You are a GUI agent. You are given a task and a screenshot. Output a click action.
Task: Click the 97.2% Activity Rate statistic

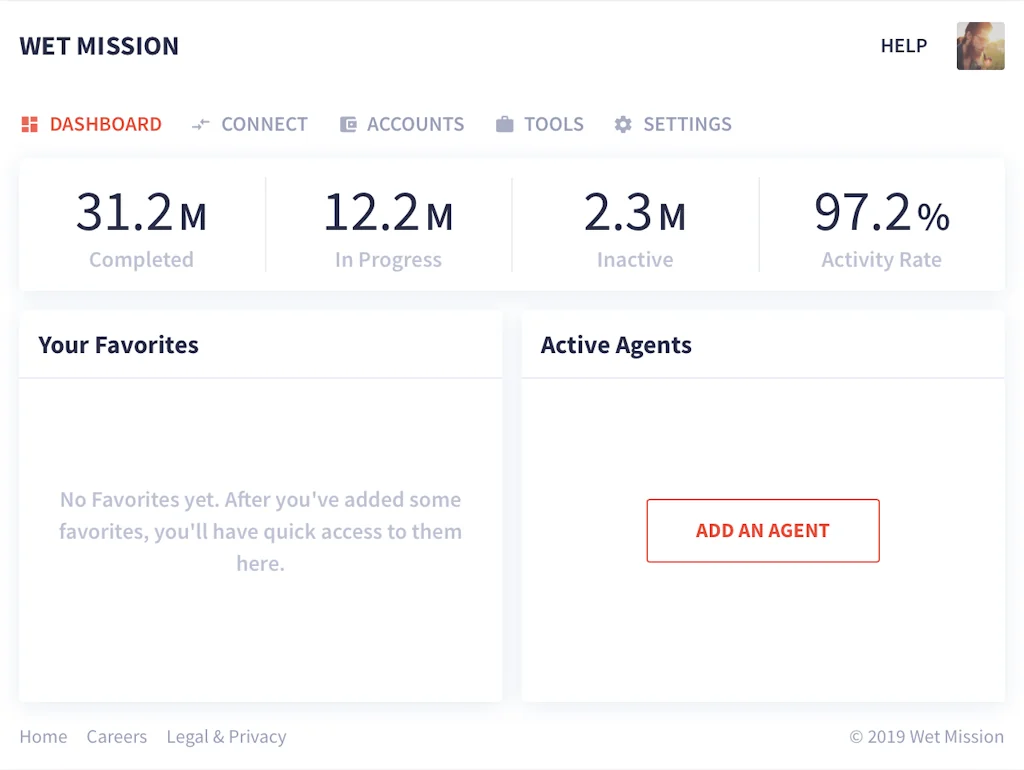[881, 227]
